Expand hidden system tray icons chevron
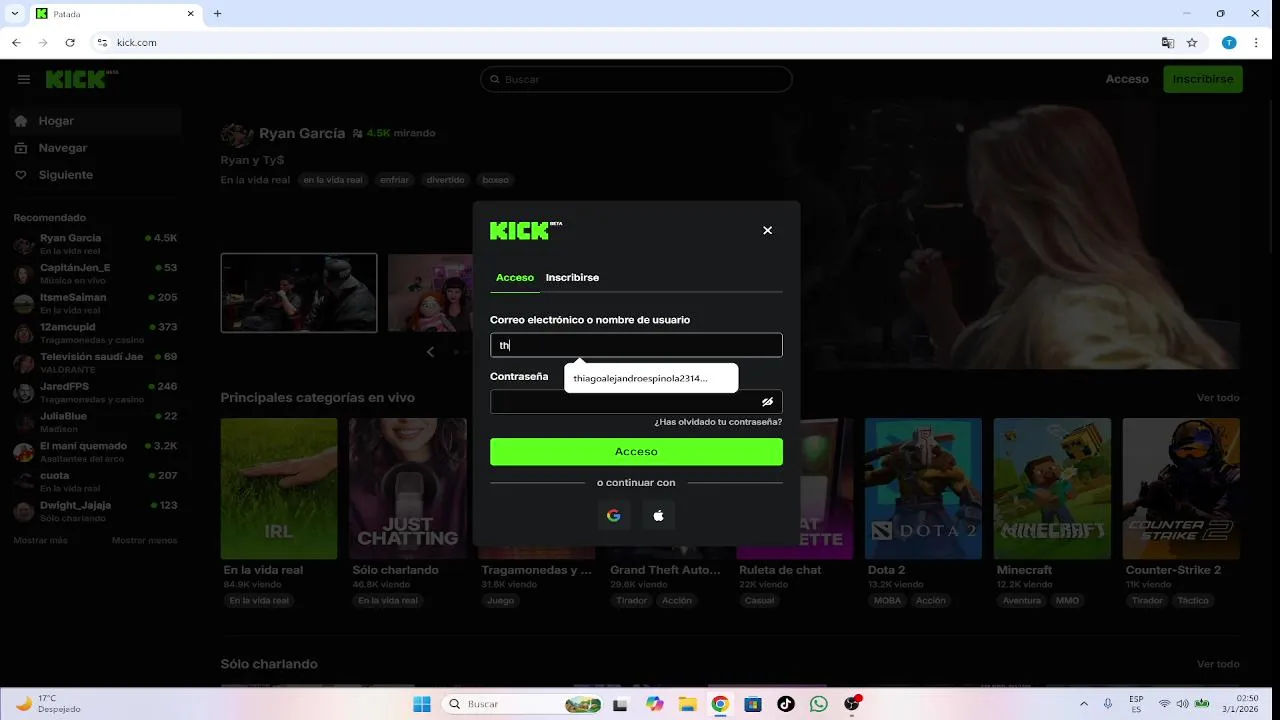1280x720 pixels. pyautogui.click(x=1084, y=704)
